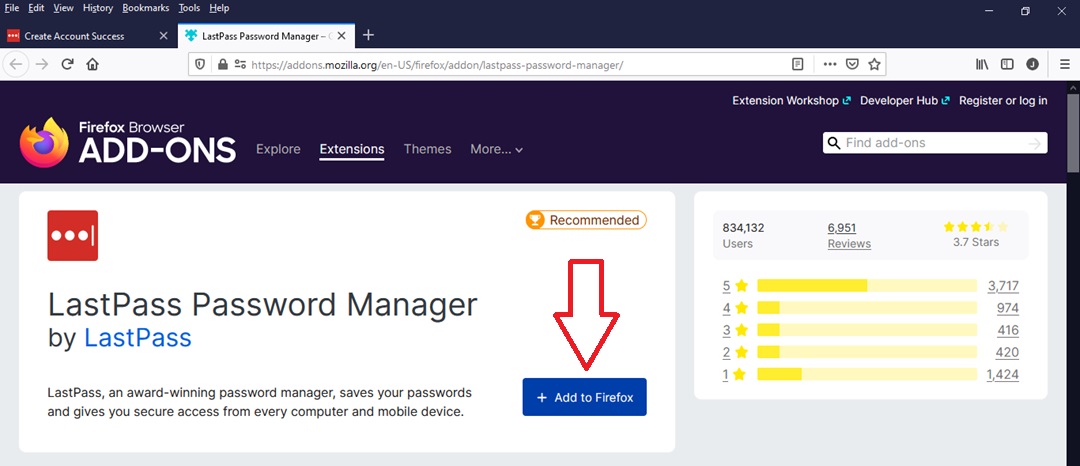Open Firefox account avatar
1080x466 pixels.
(x=1032, y=64)
